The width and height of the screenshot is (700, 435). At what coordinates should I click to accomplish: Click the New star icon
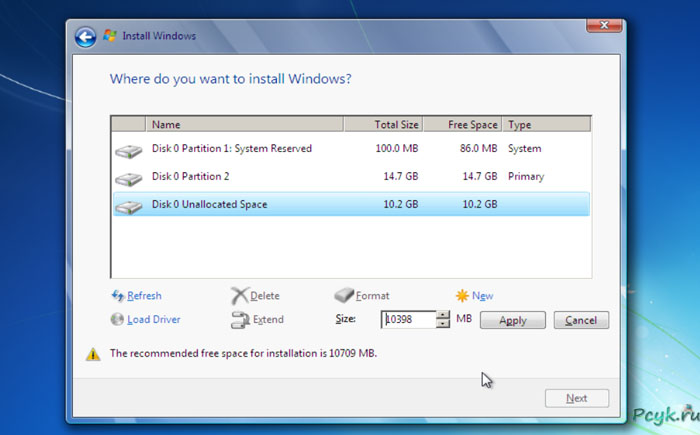coord(461,296)
